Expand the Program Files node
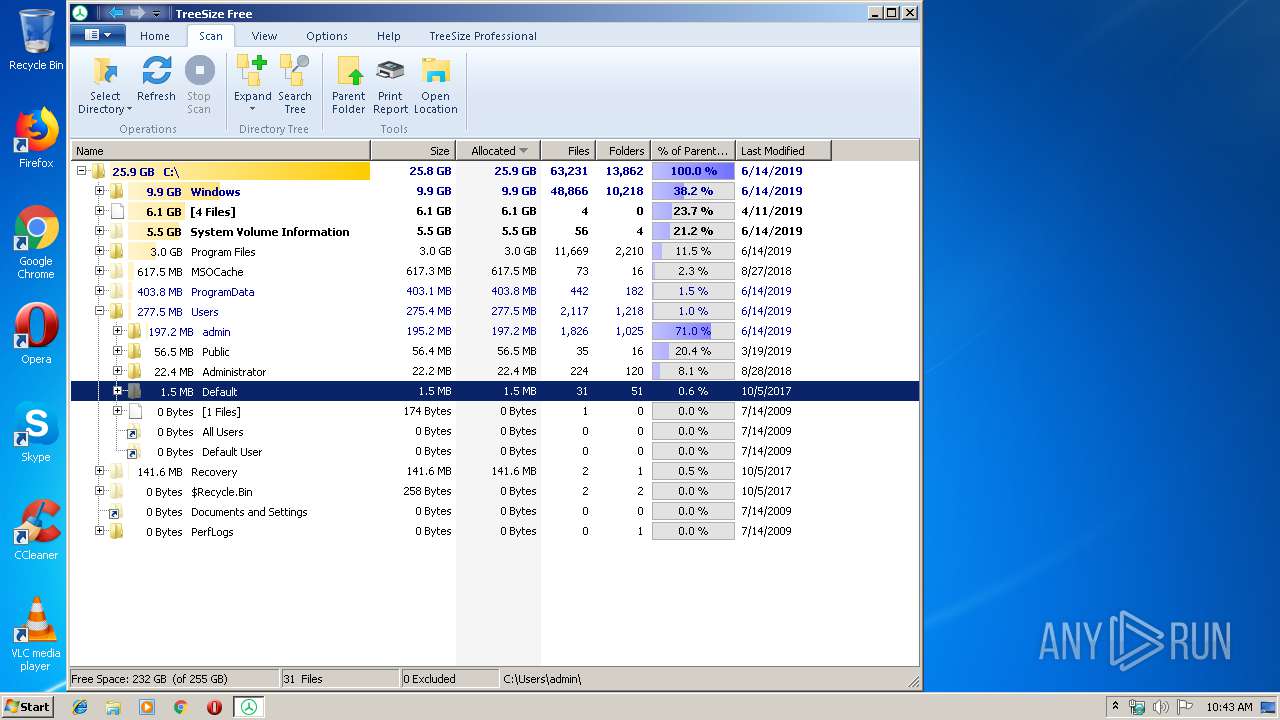 (x=99, y=251)
